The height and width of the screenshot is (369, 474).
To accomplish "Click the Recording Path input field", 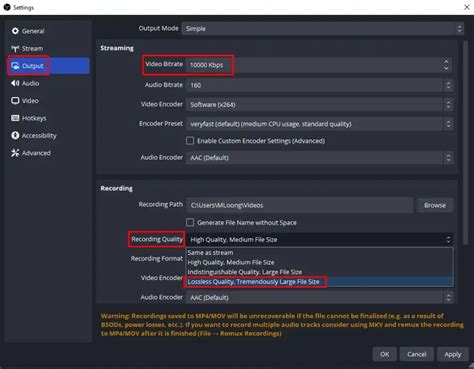I will 299,205.
